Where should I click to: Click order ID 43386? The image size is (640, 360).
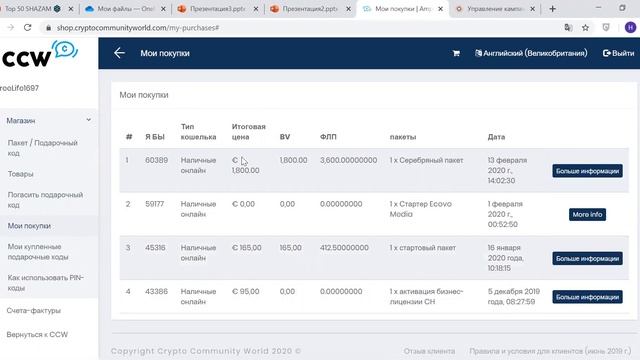pos(156,291)
